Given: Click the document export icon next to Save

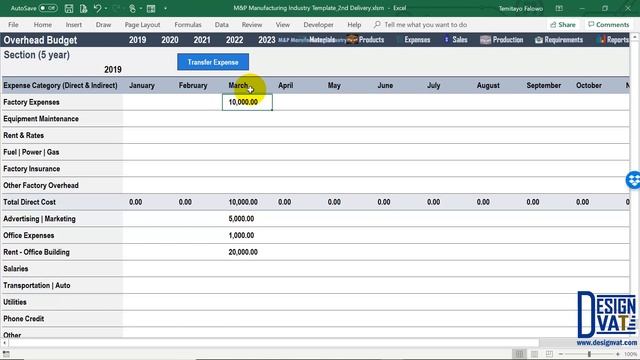Looking at the screenshot, I should pos(83,8).
